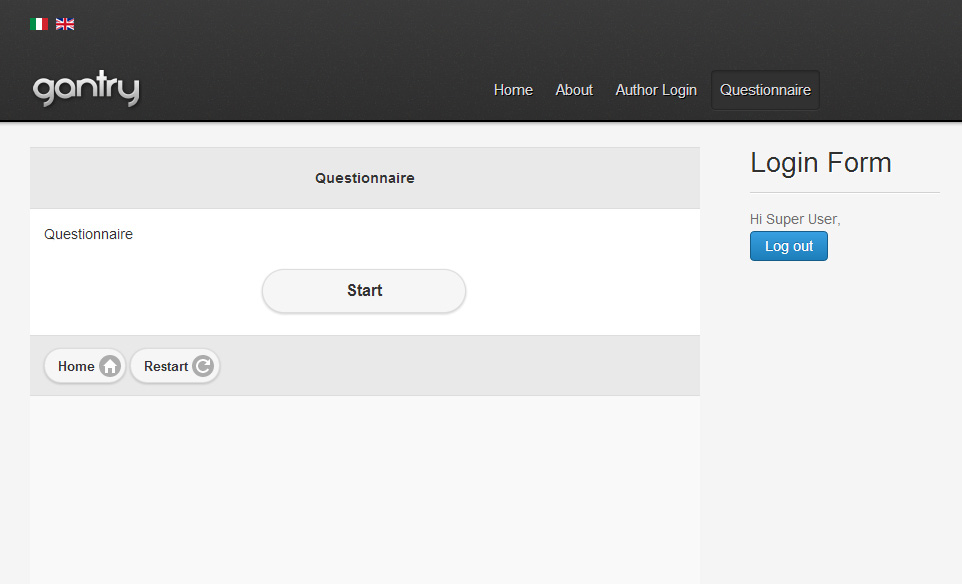The width and height of the screenshot is (962, 584).
Task: Log out of Super User account
Action: point(788,246)
